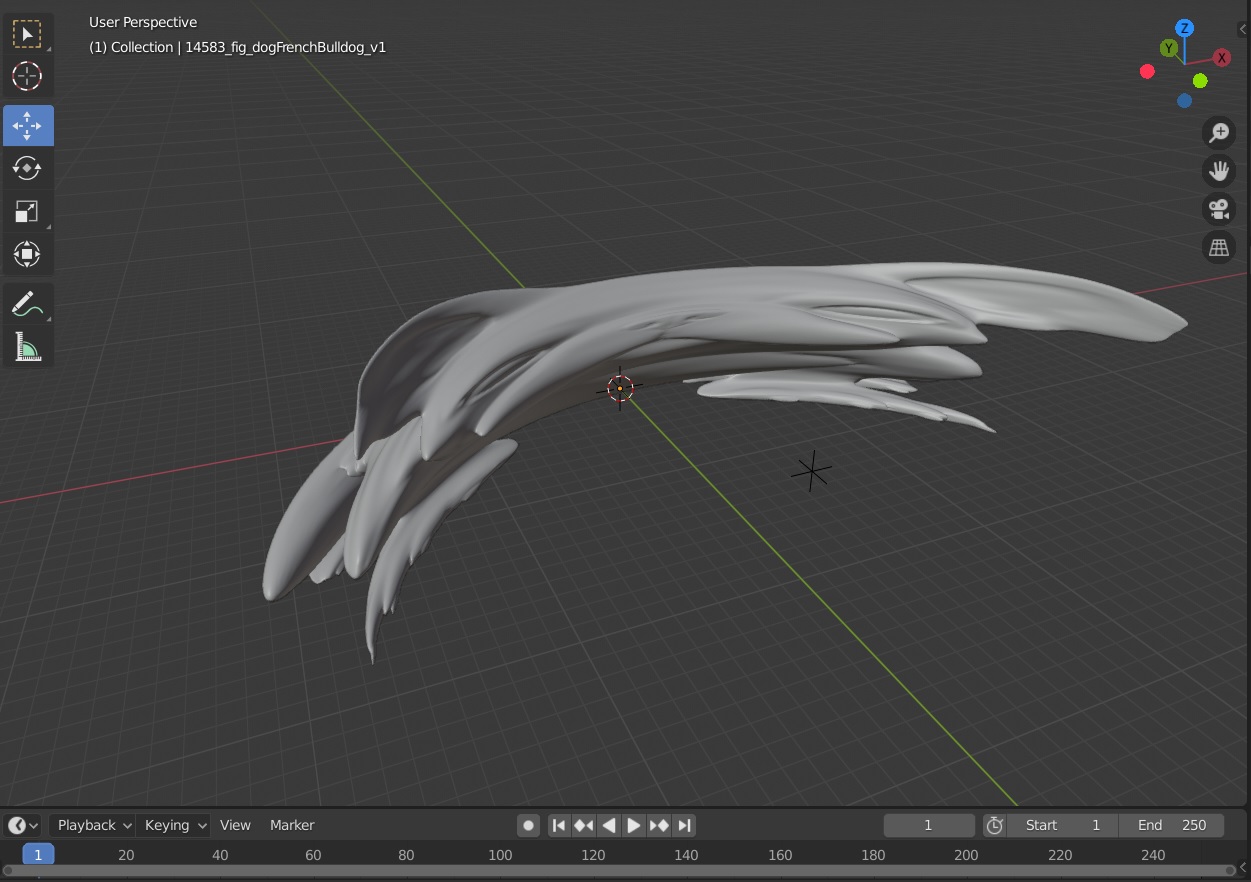Click the 3D cursor in the viewport
Image resolution: width=1251 pixels, height=882 pixels.
point(620,388)
